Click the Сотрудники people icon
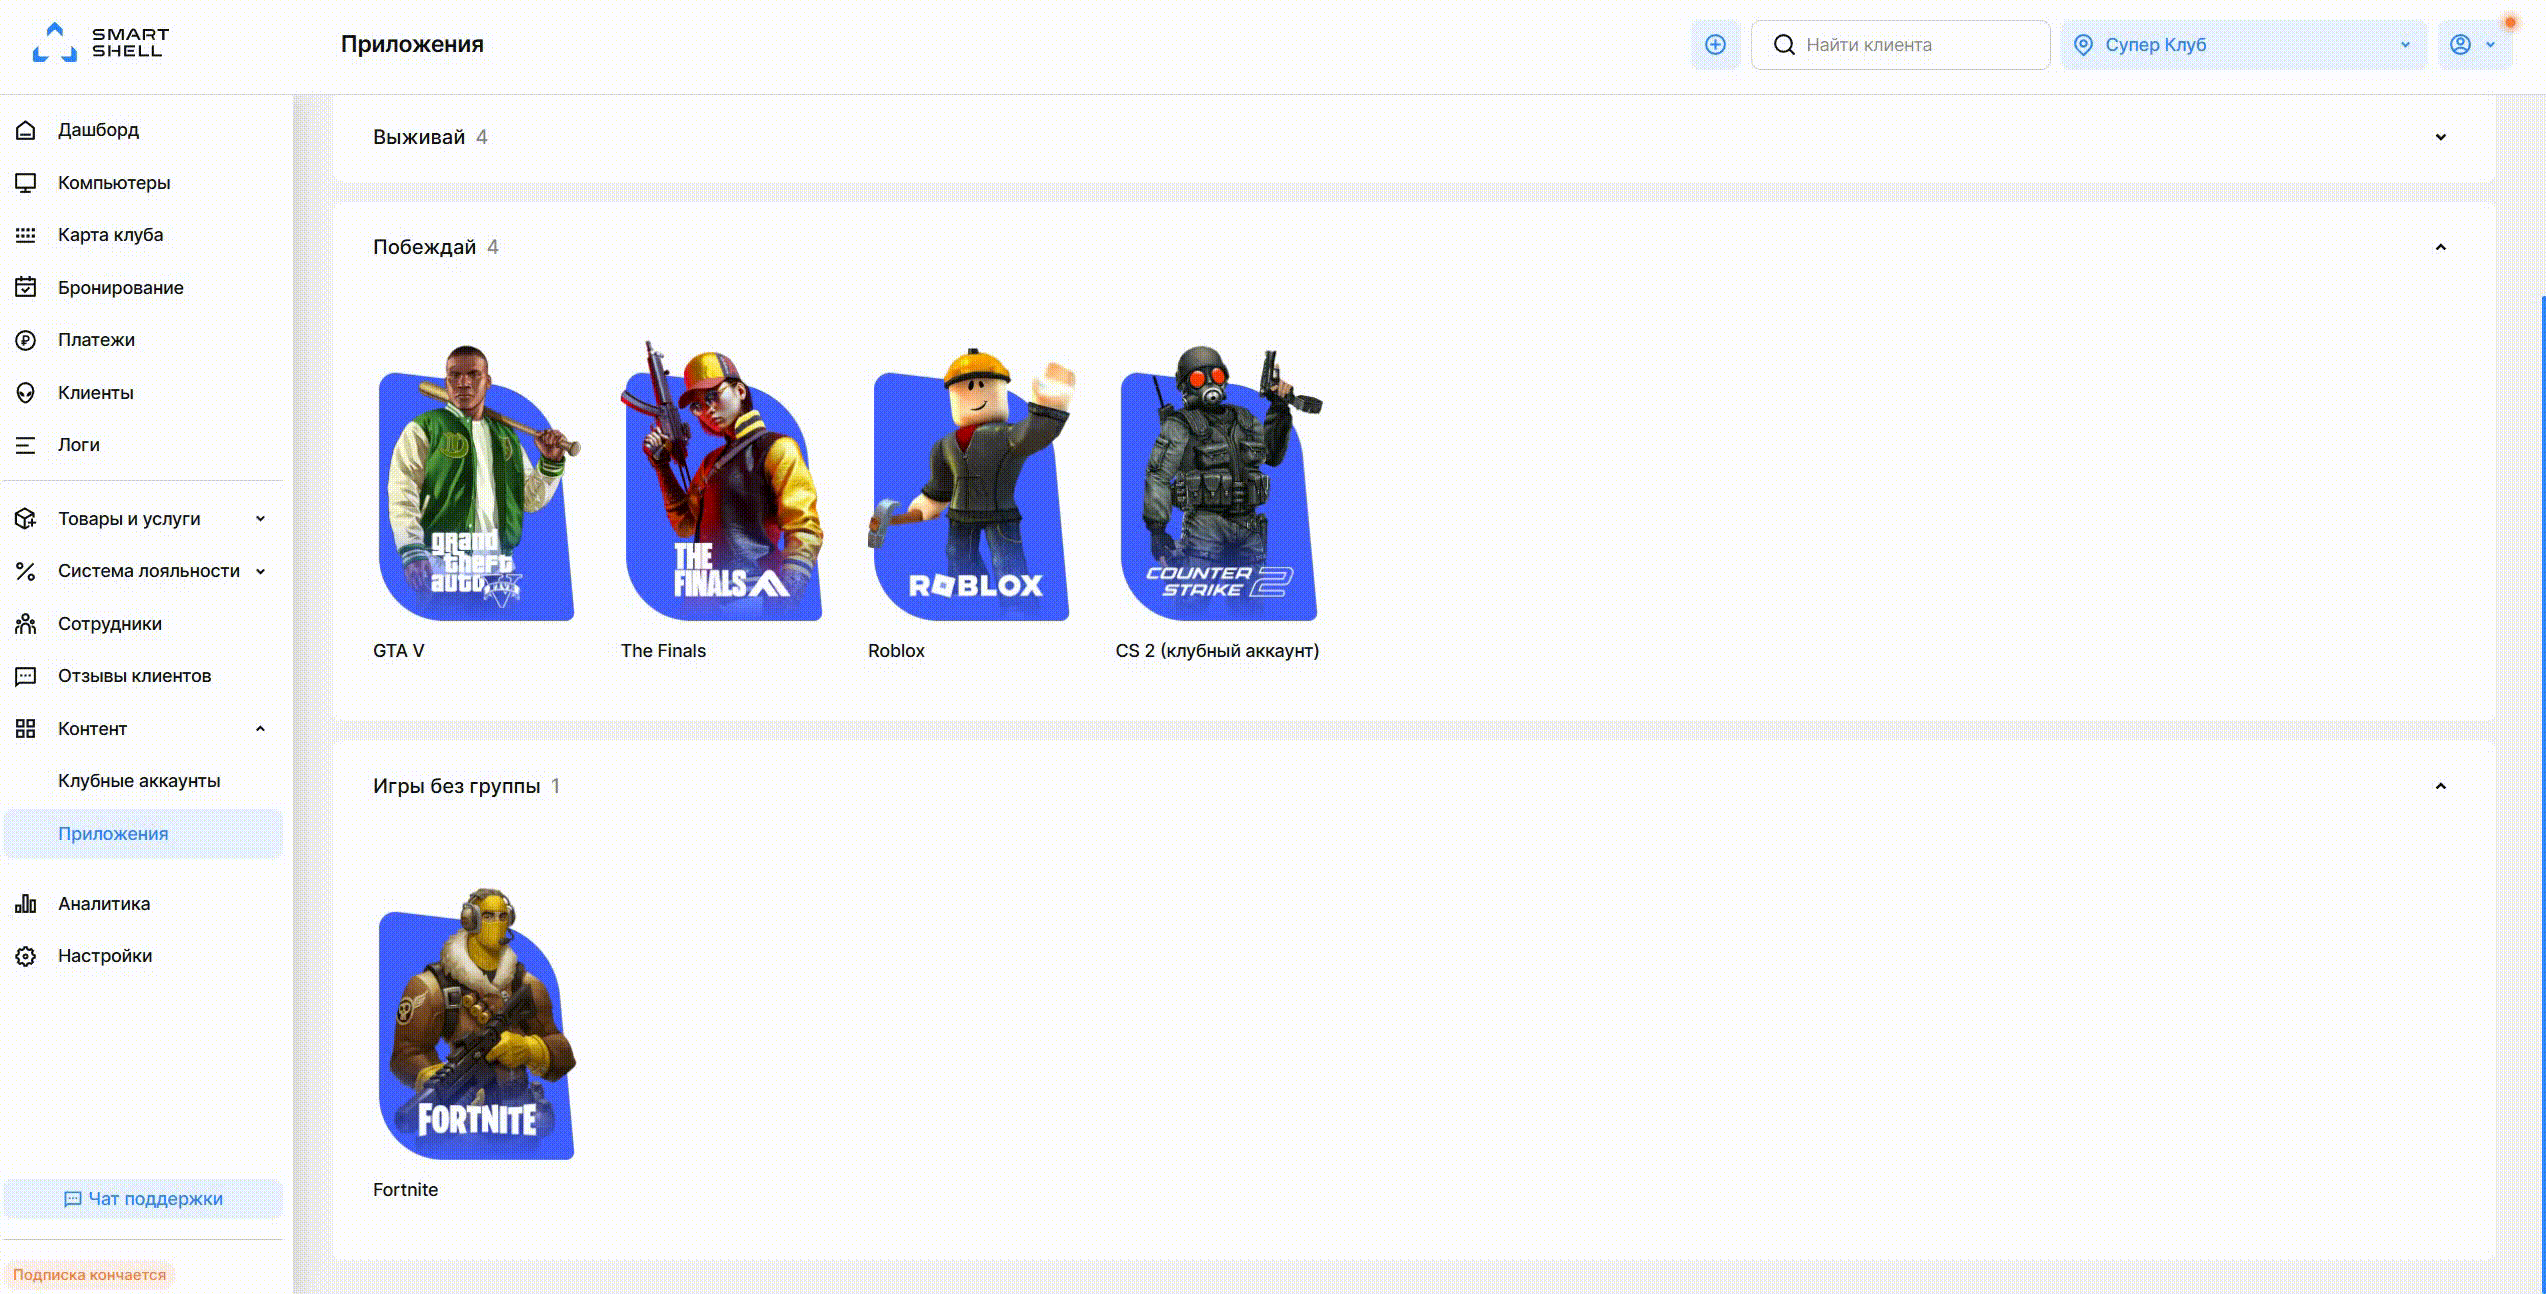 pyautogui.click(x=26, y=624)
